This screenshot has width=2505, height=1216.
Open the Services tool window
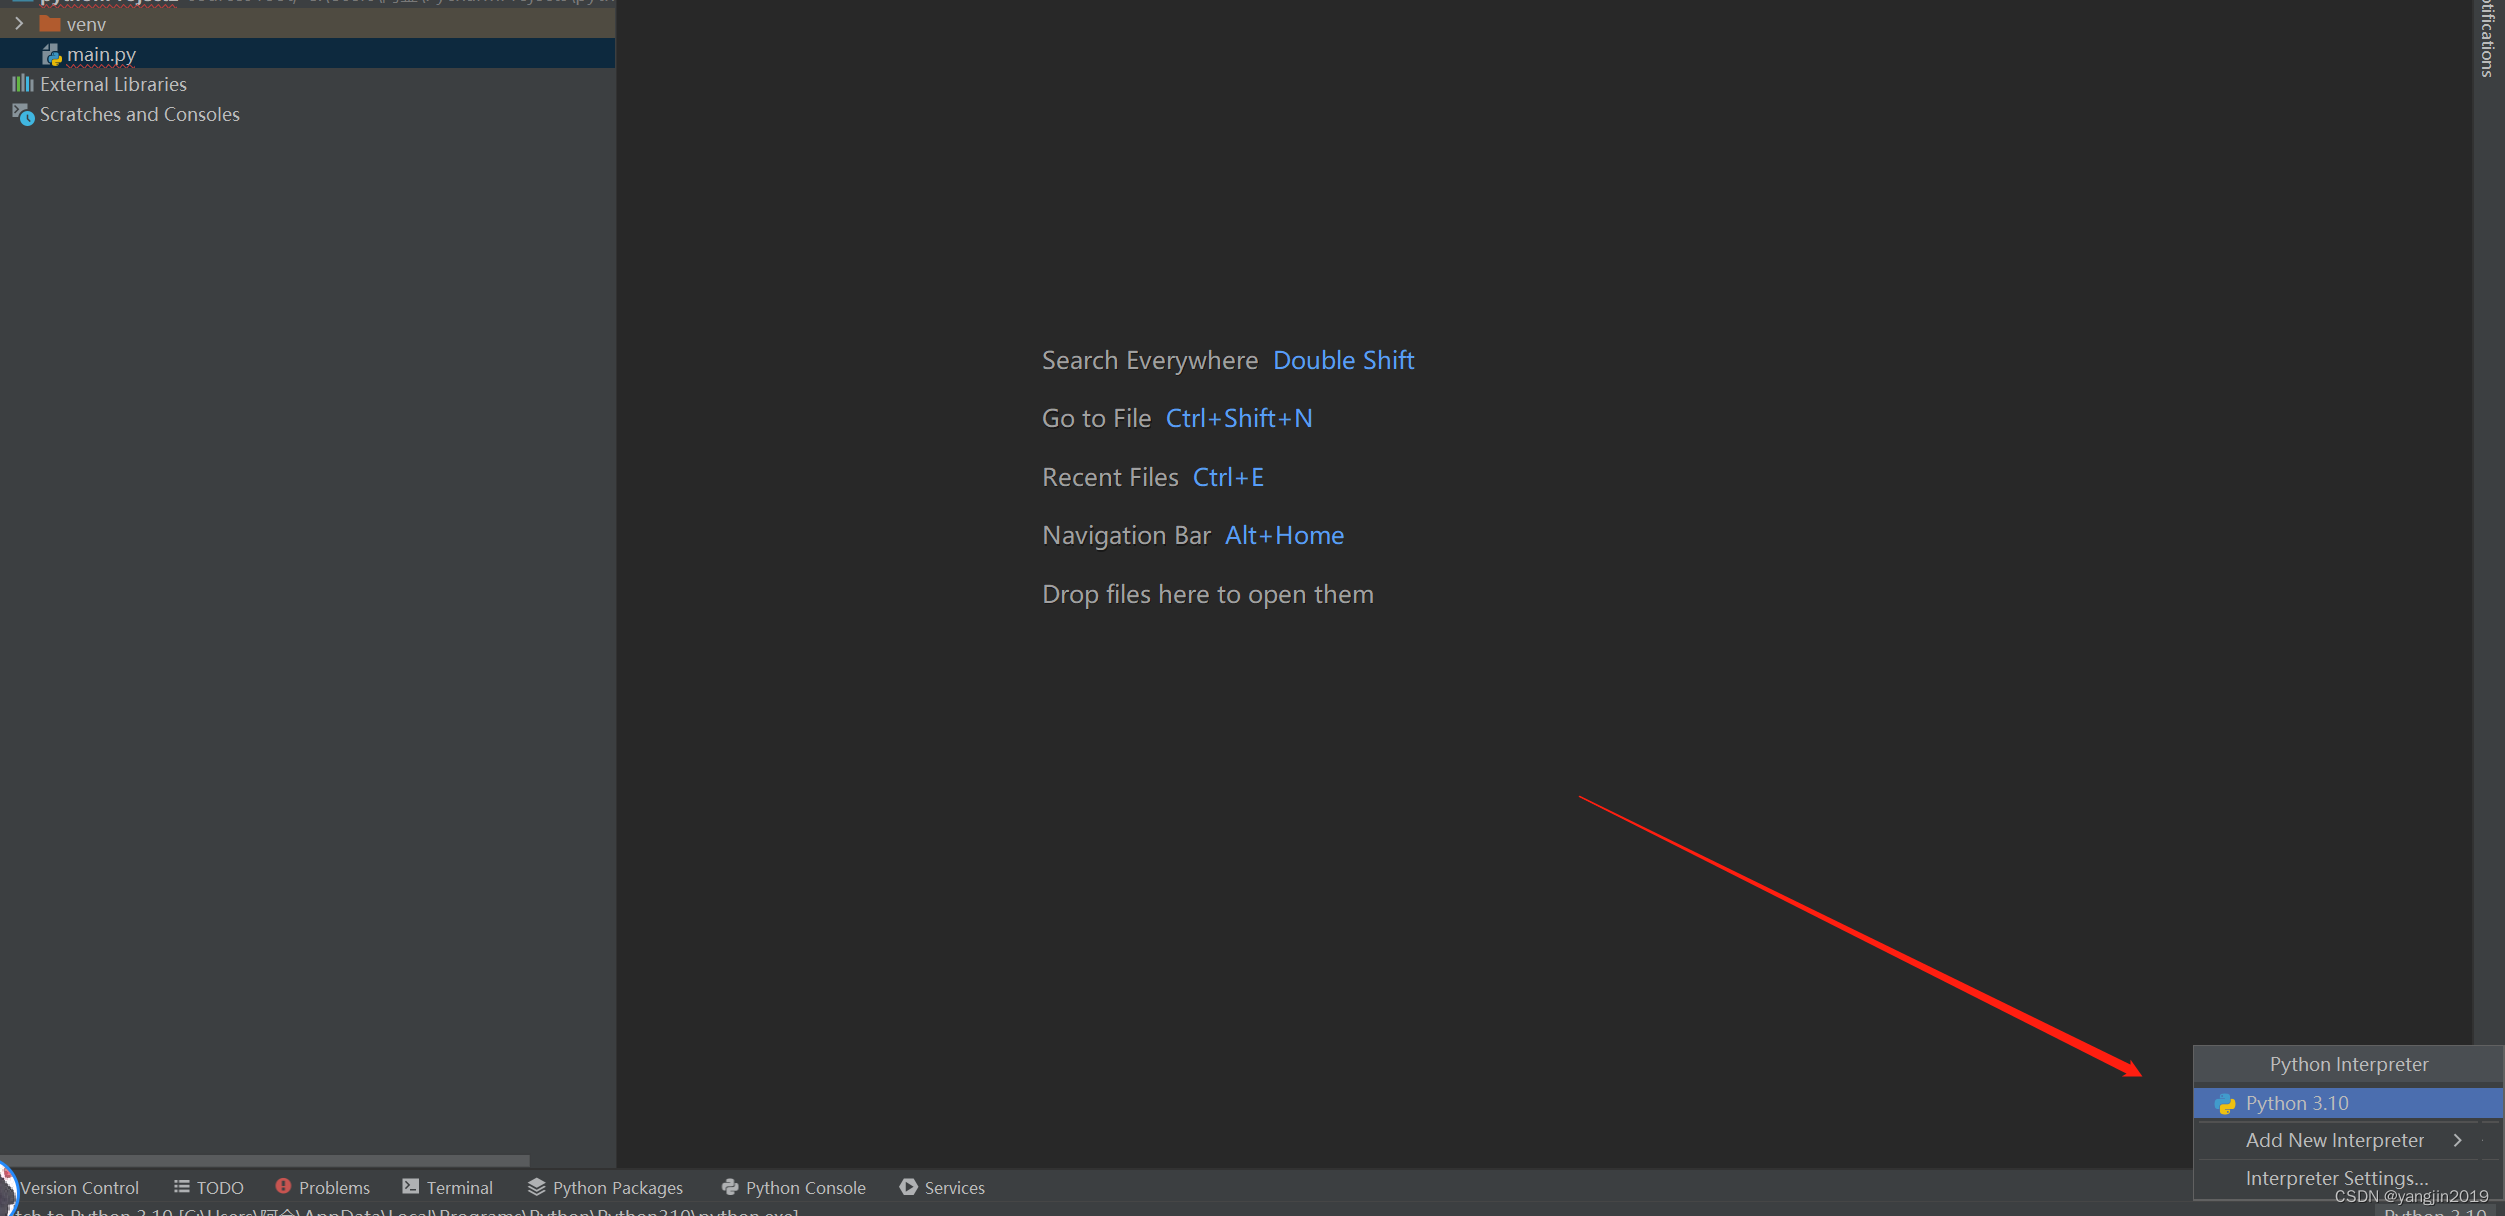(954, 1187)
